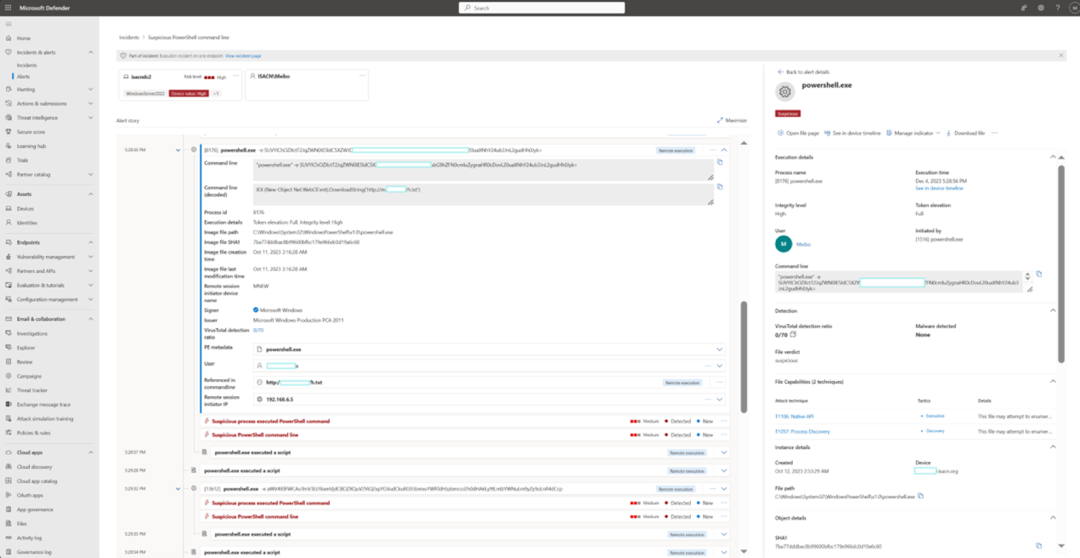Open Identities under Assets
Screen dimensions: 1080x558
[x=27, y=223]
